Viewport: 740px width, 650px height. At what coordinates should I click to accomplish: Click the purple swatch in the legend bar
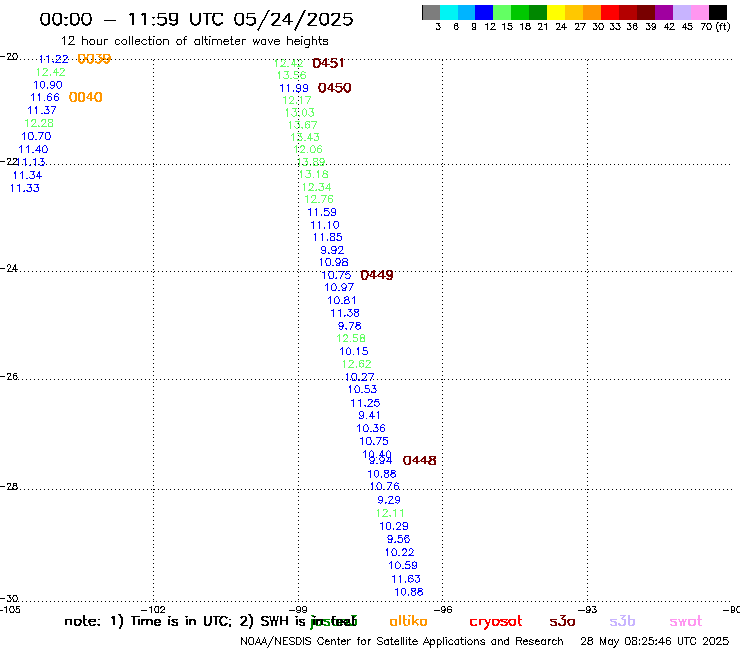click(664, 12)
